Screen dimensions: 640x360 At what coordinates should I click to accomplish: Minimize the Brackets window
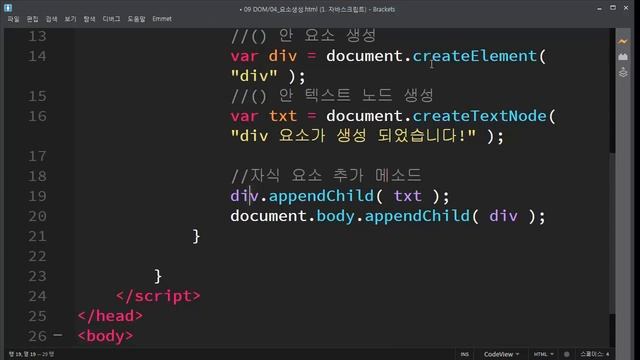pyautogui.click(x=599, y=8)
